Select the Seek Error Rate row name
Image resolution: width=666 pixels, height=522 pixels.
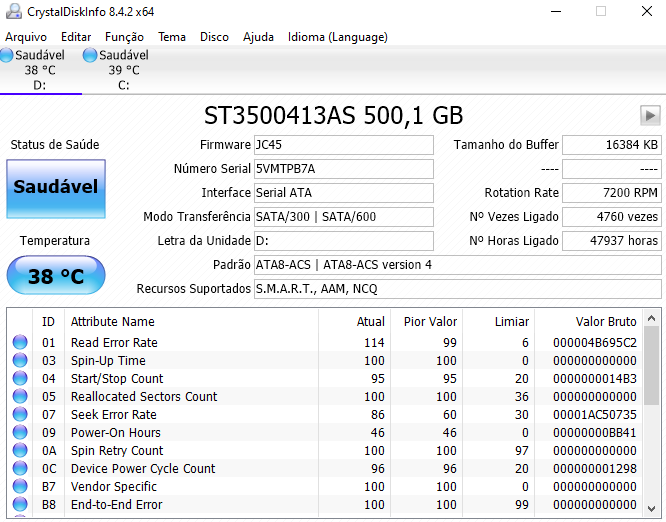113,415
